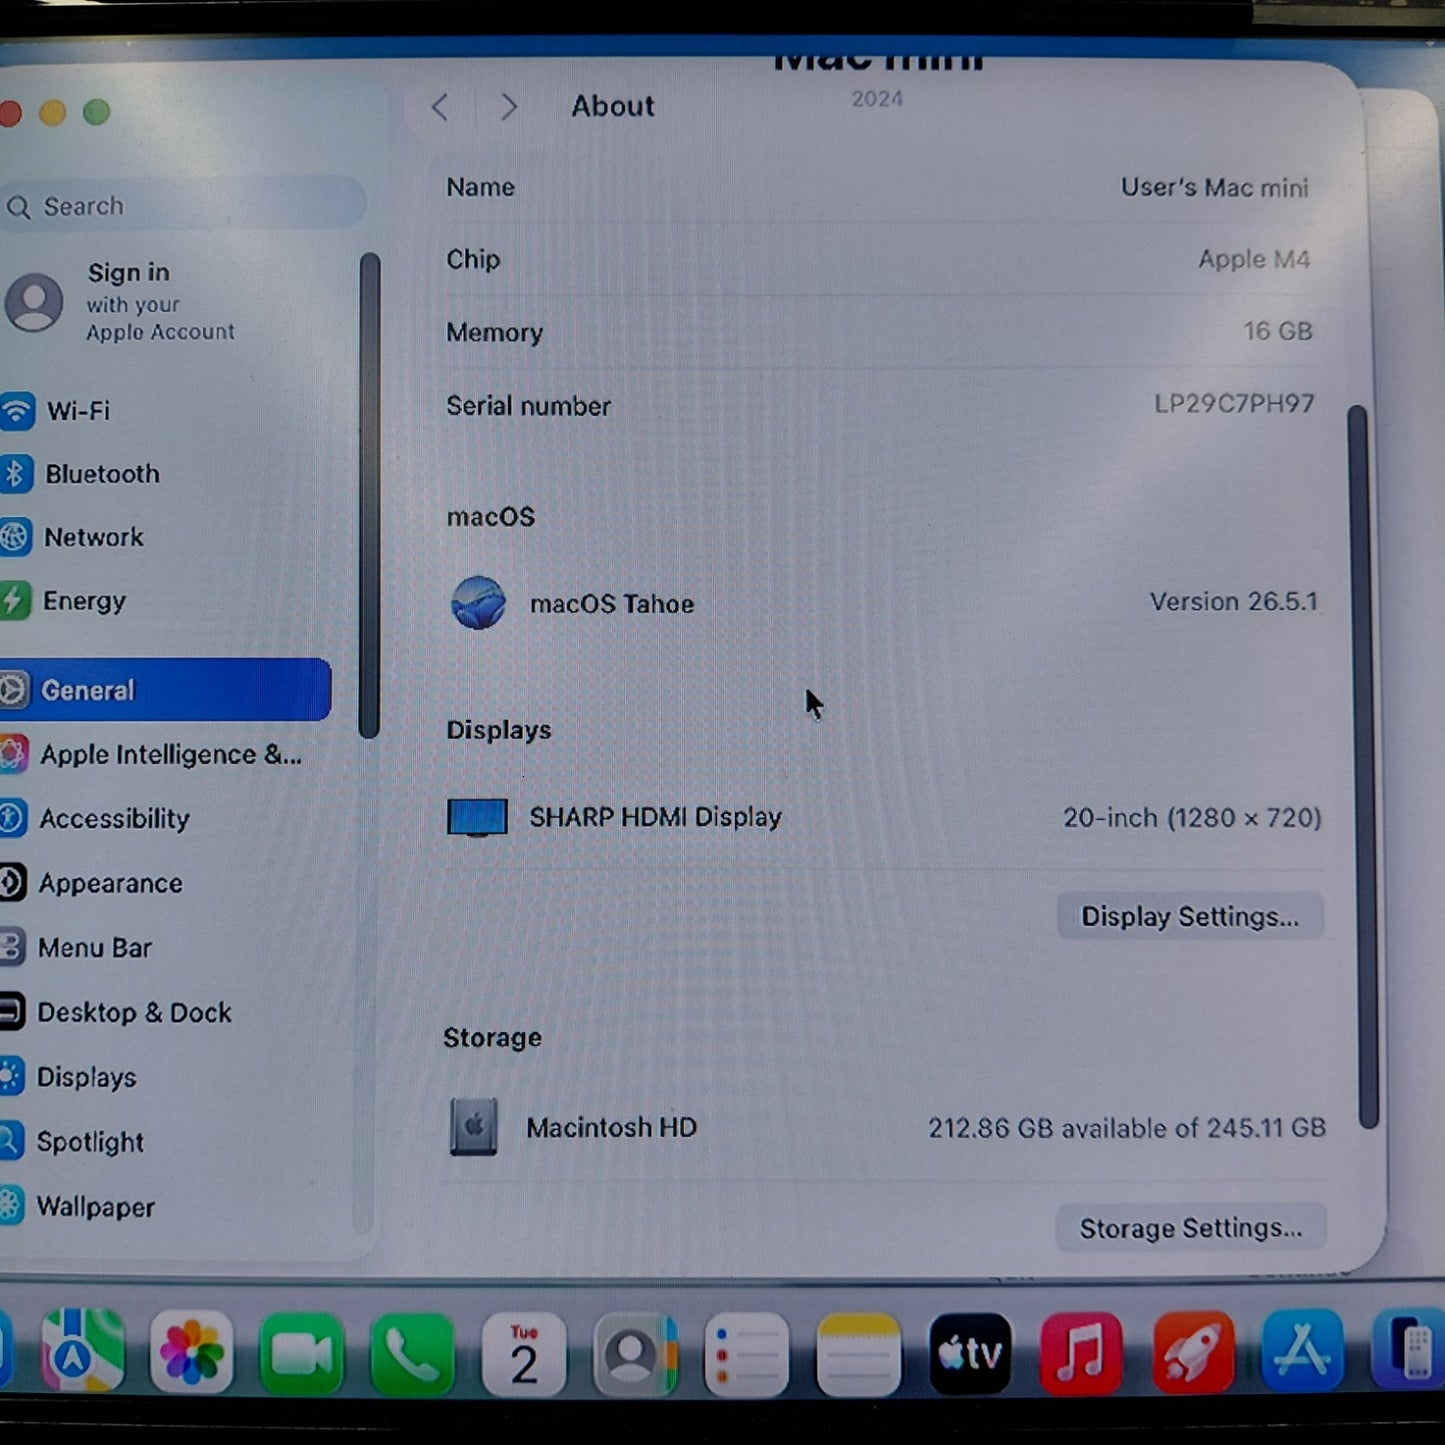Open the red rocket app in Dock
The image size is (1445, 1445).
[x=1192, y=1352]
